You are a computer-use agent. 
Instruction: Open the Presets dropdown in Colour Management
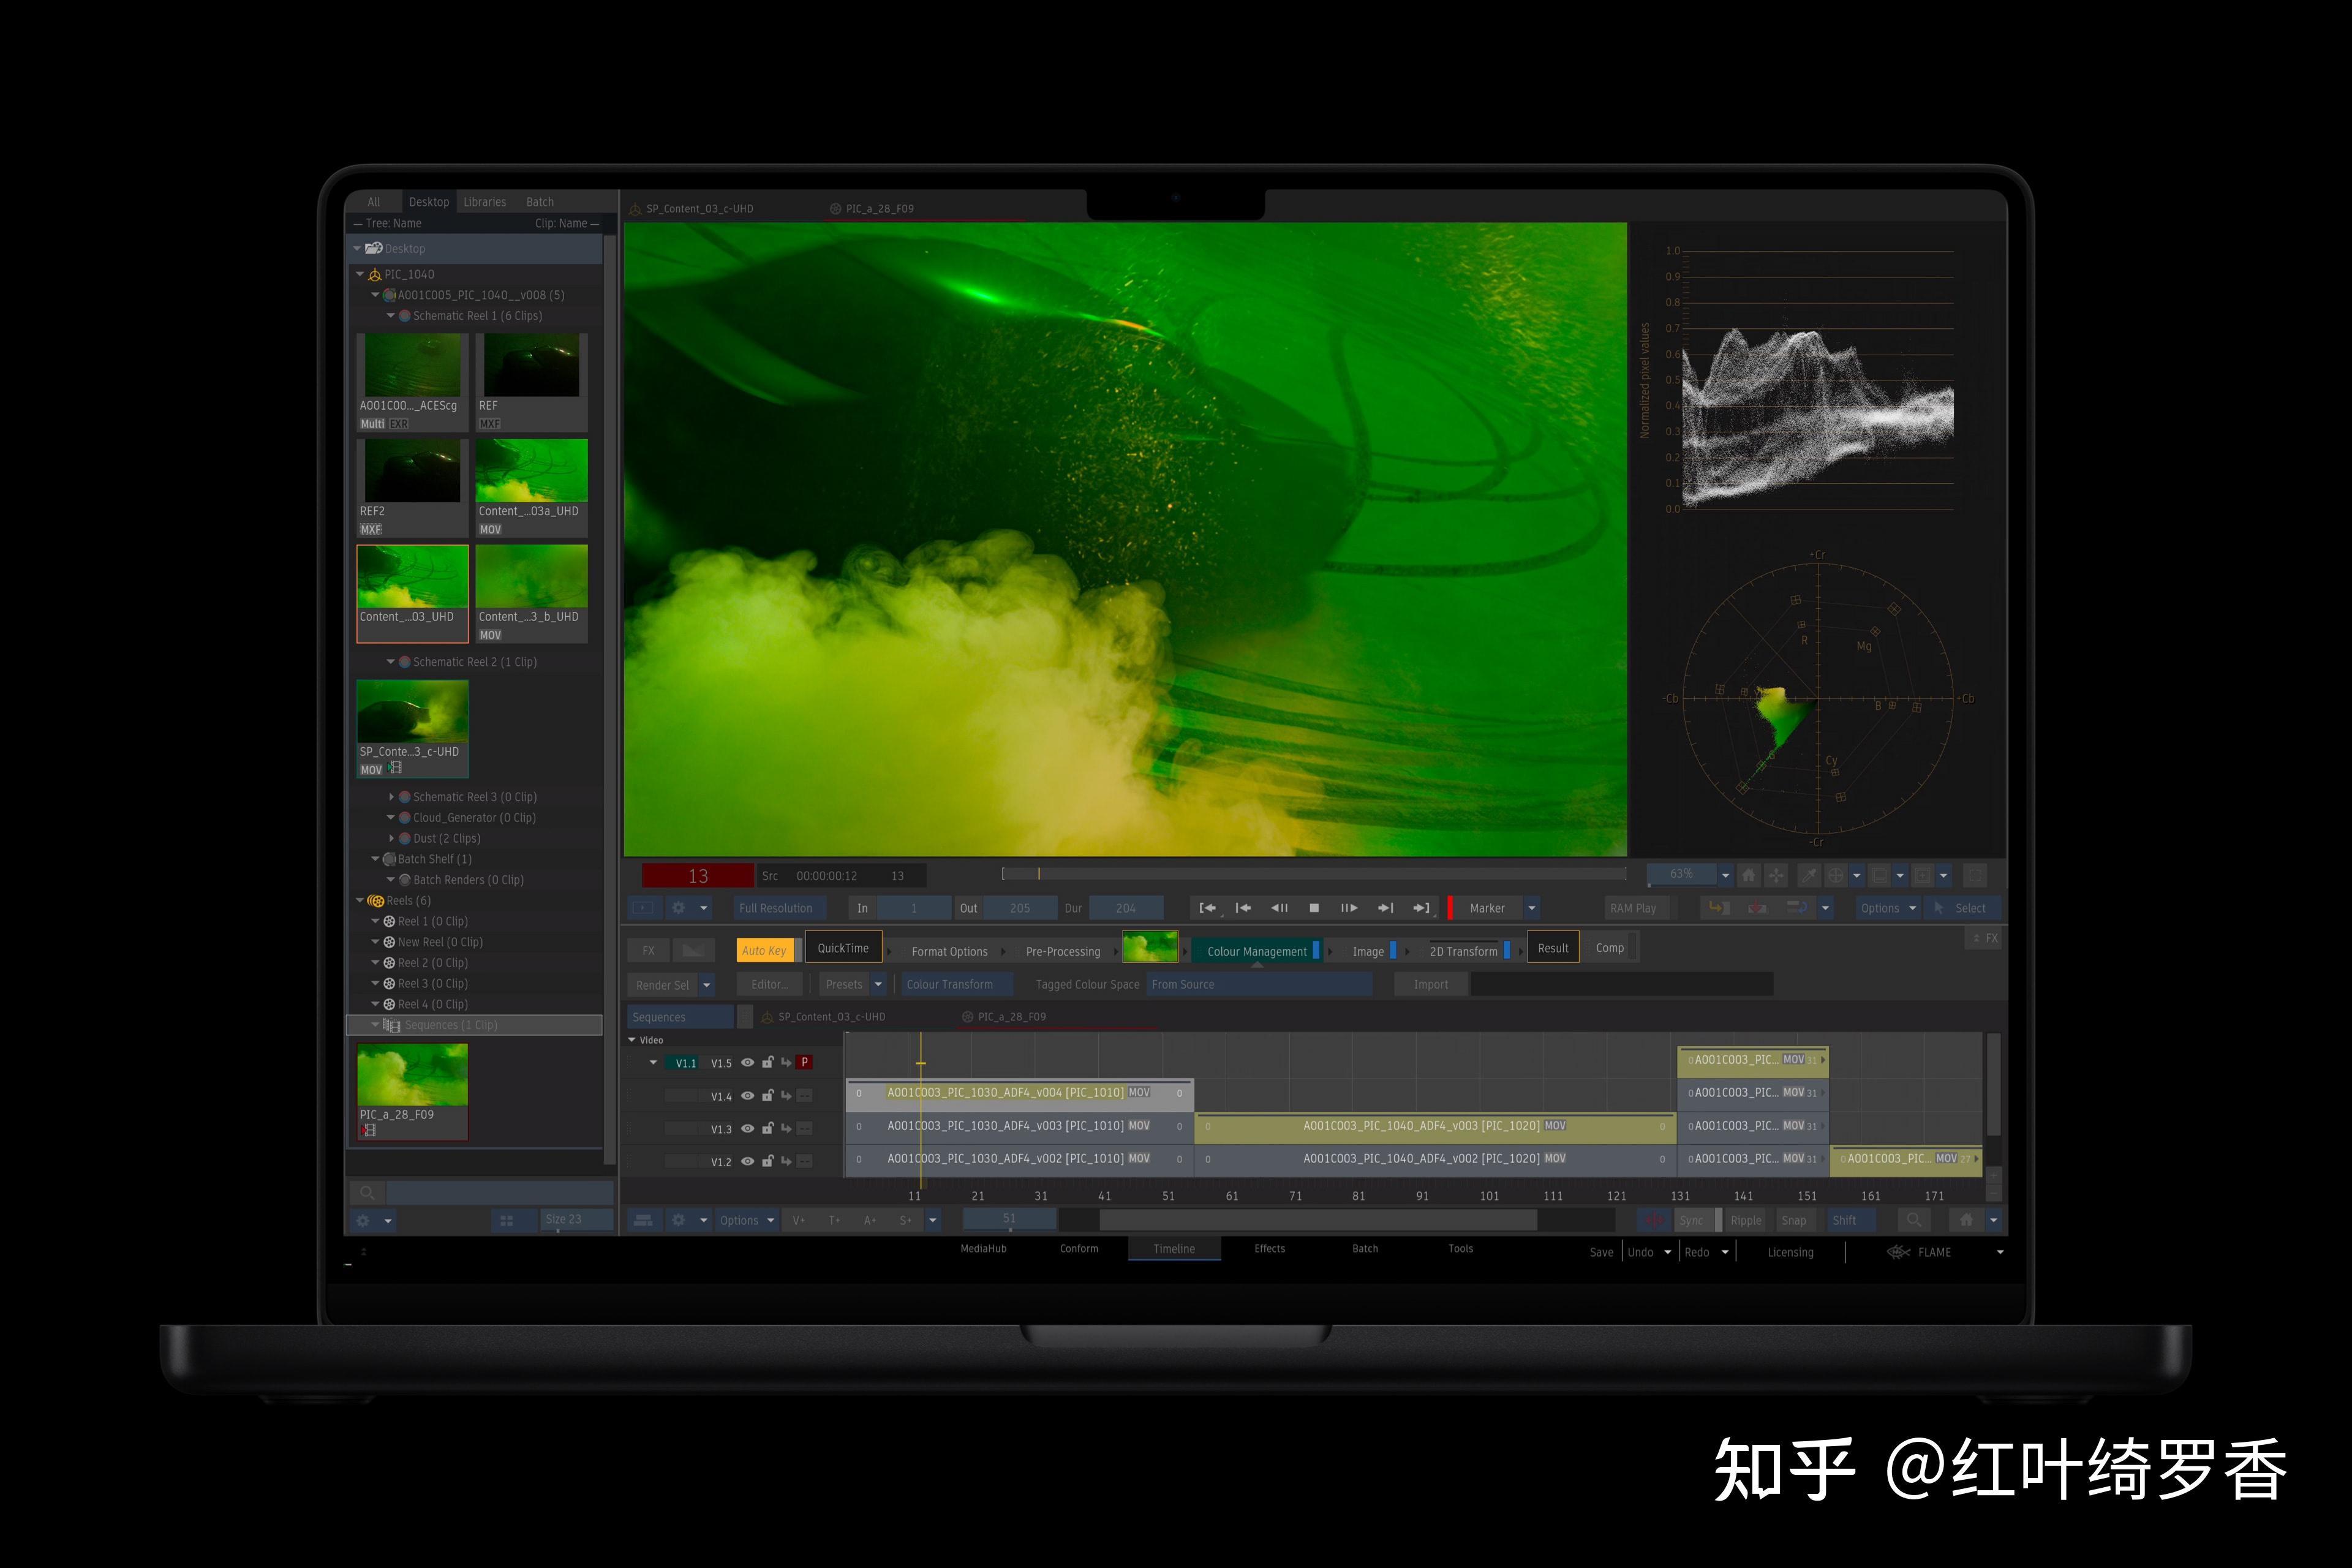(x=878, y=984)
